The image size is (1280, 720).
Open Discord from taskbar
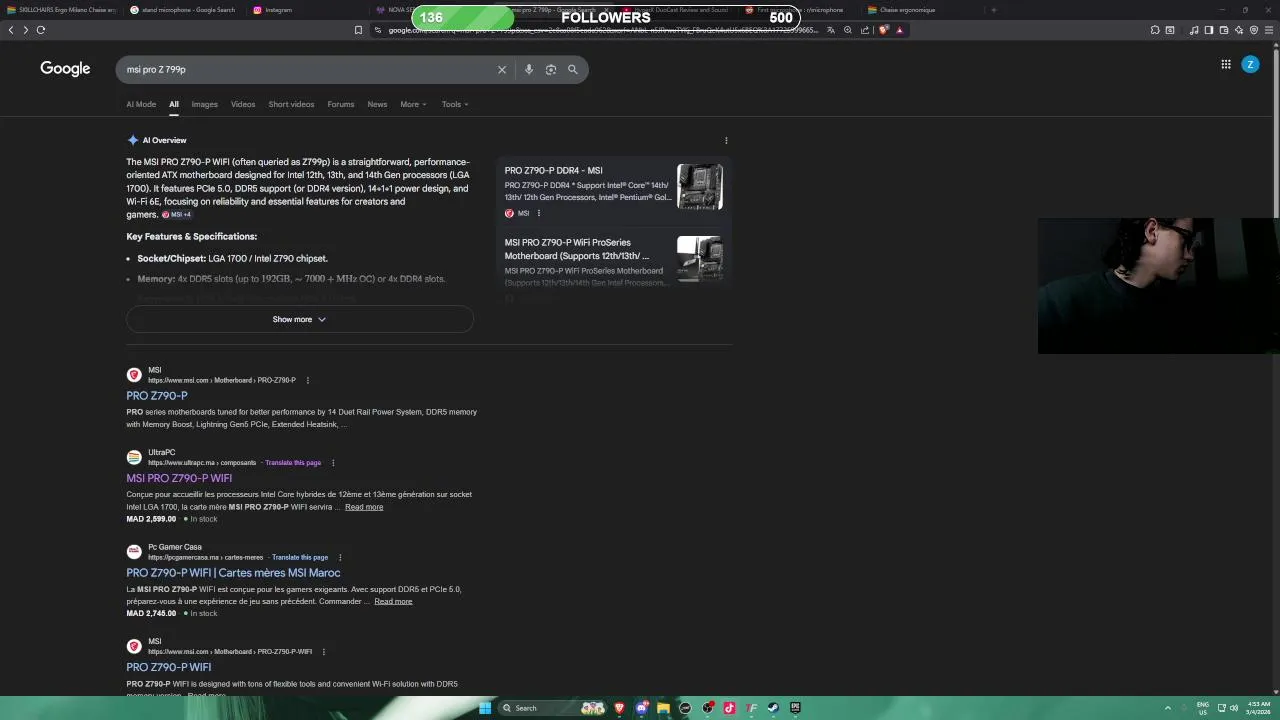pyautogui.click(x=641, y=708)
